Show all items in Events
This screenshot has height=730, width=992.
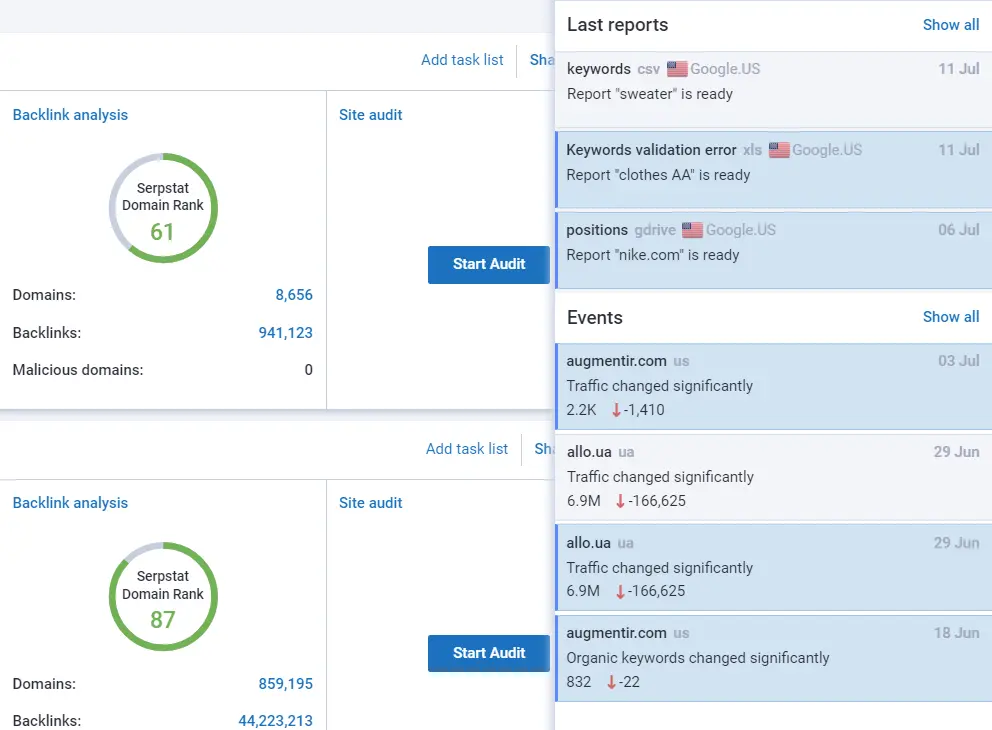tap(950, 317)
